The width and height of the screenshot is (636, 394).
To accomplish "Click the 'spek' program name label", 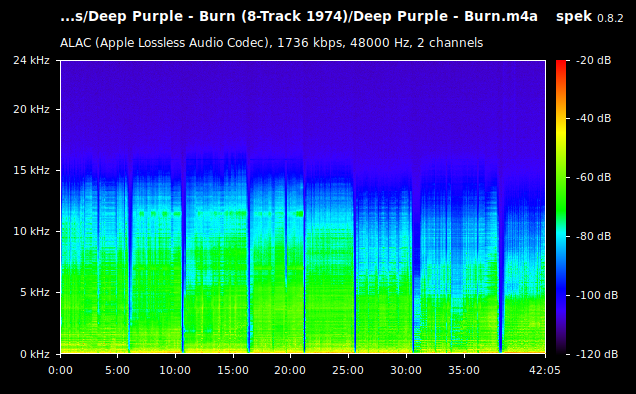I will point(574,17).
